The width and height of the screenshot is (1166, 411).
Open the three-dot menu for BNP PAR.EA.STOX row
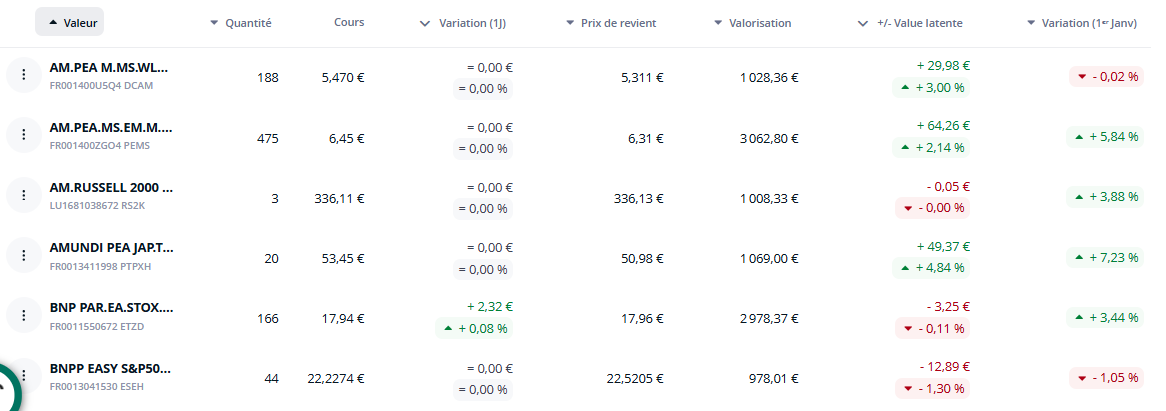(22, 316)
